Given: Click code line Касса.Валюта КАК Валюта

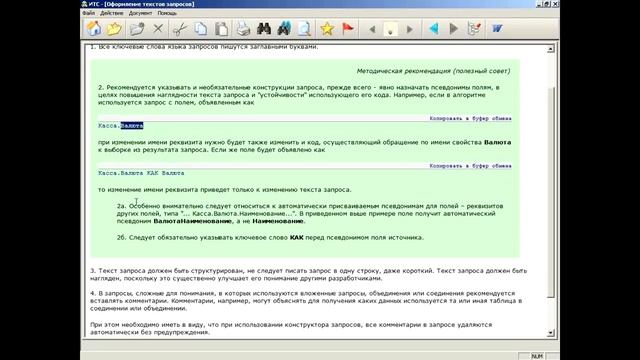Looking at the screenshot, I should [141, 173].
